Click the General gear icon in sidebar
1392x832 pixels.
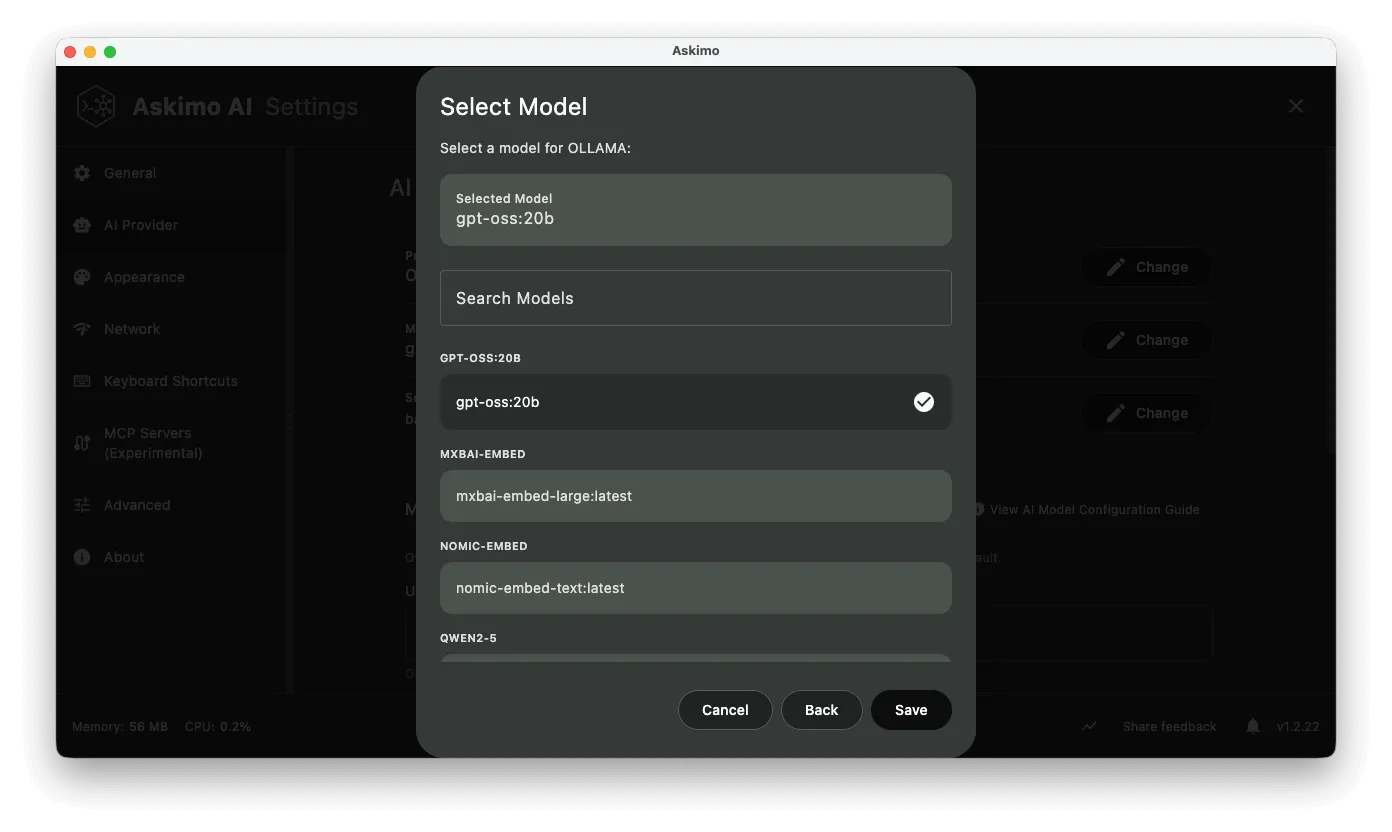pyautogui.click(x=82, y=173)
